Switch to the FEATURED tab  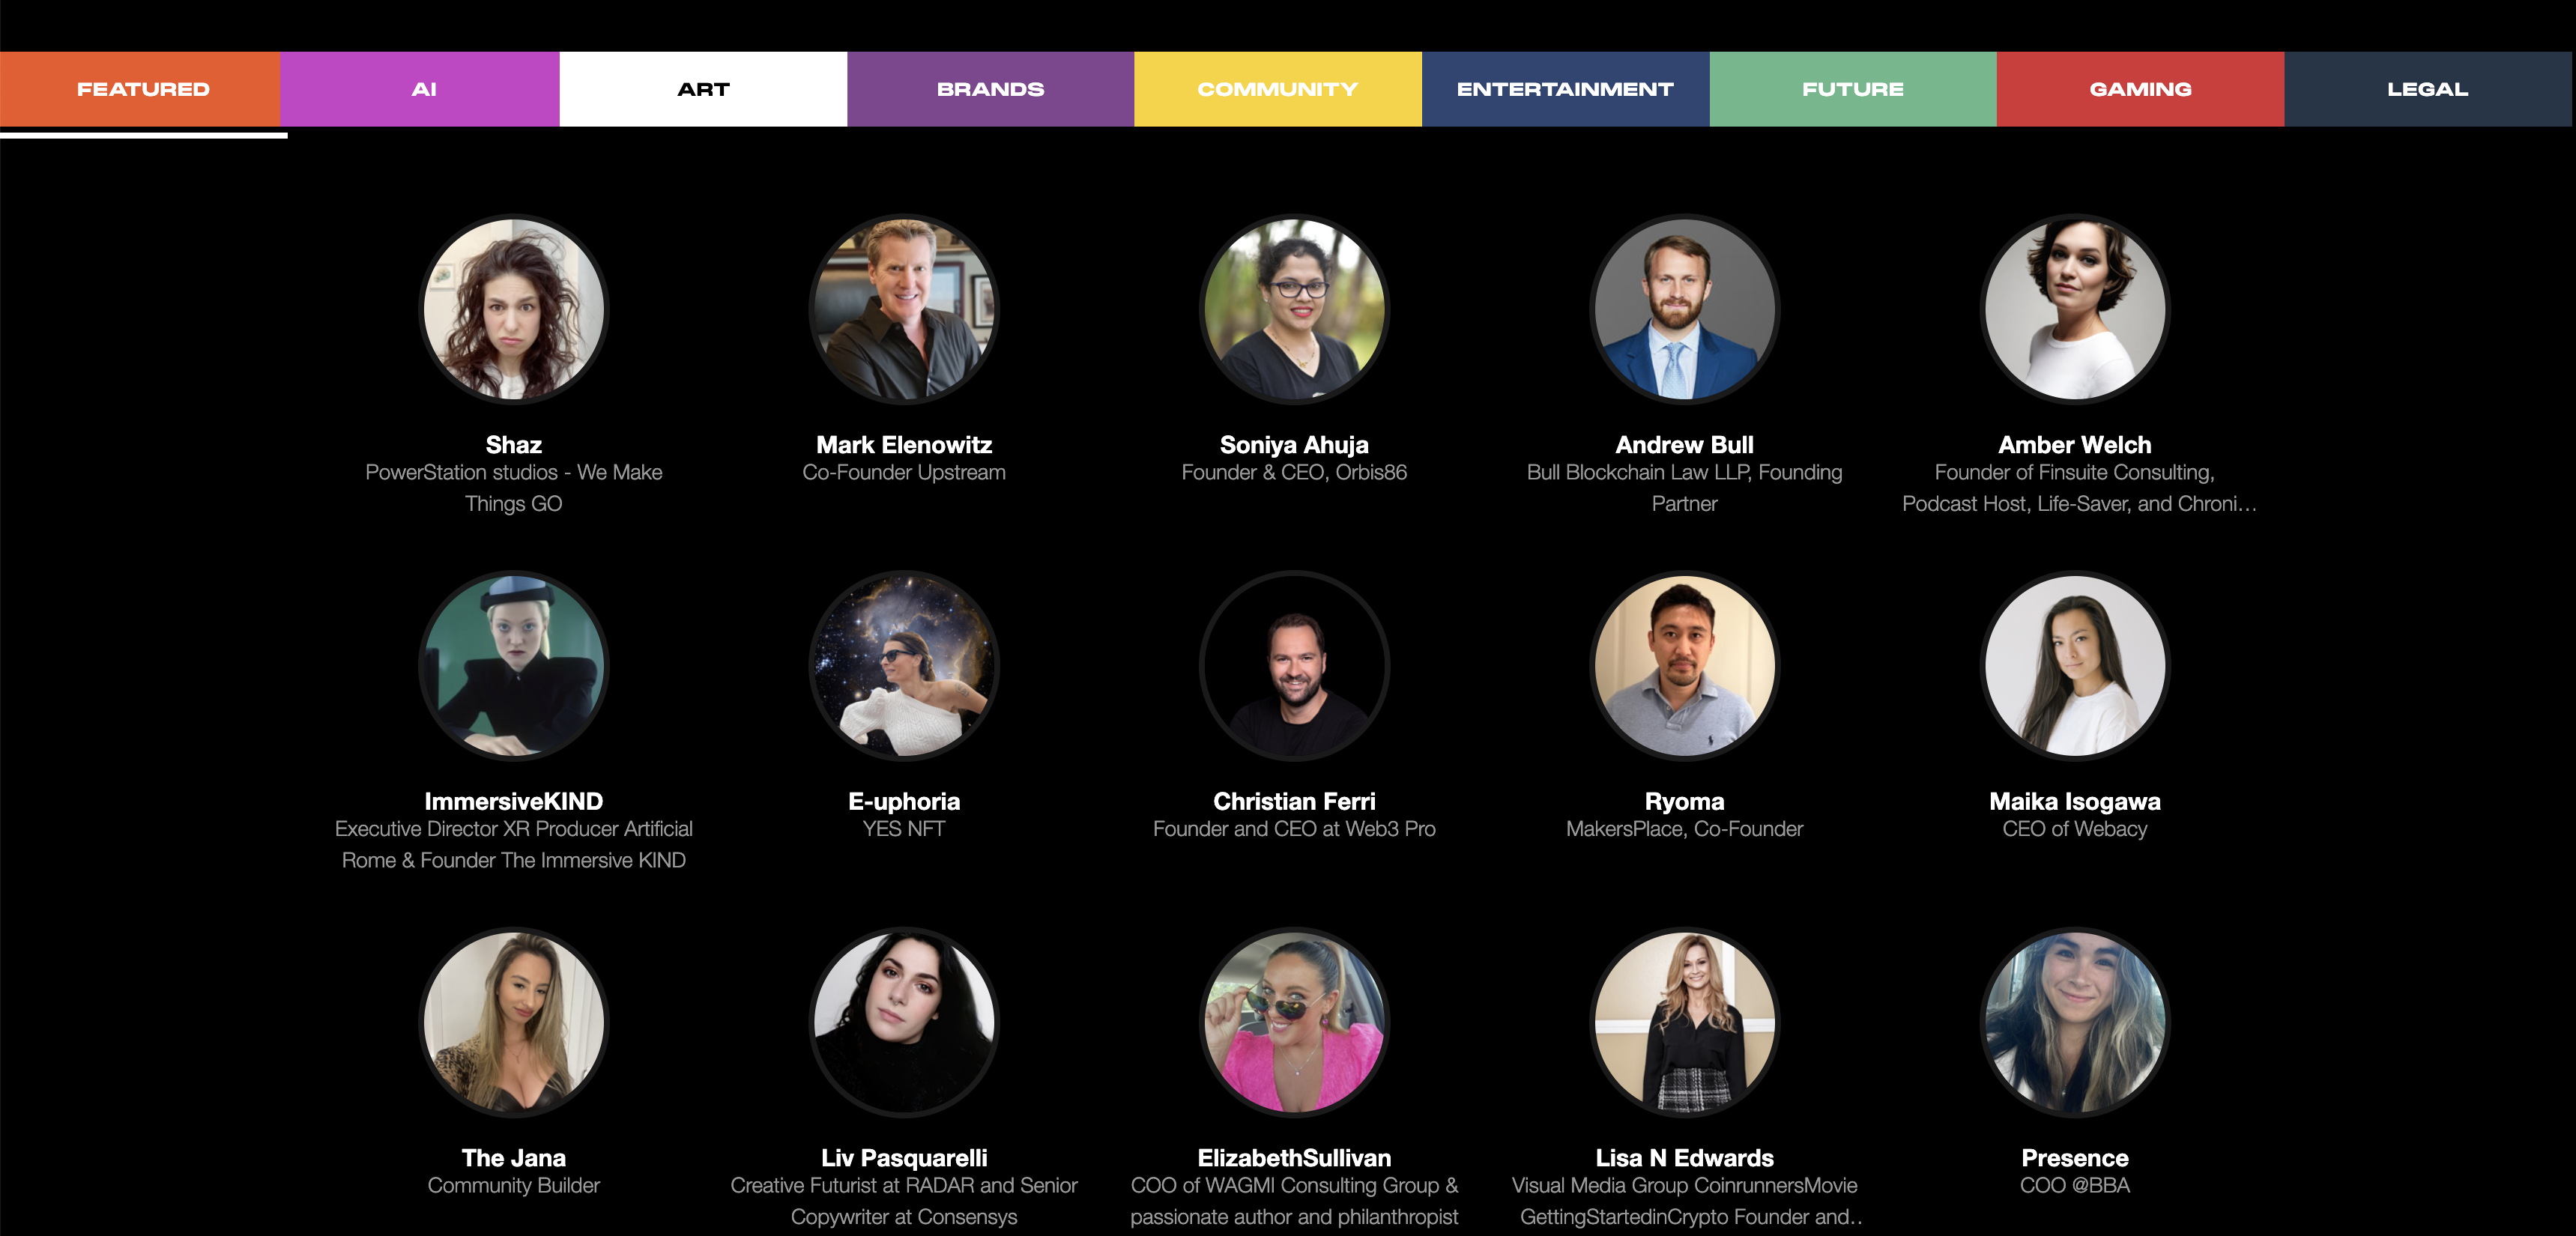click(142, 88)
